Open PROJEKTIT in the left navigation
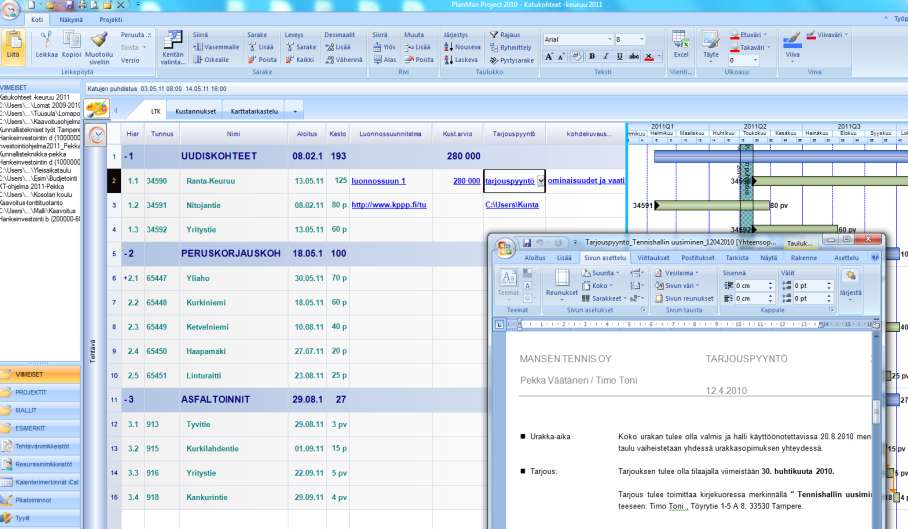 (x=39, y=392)
